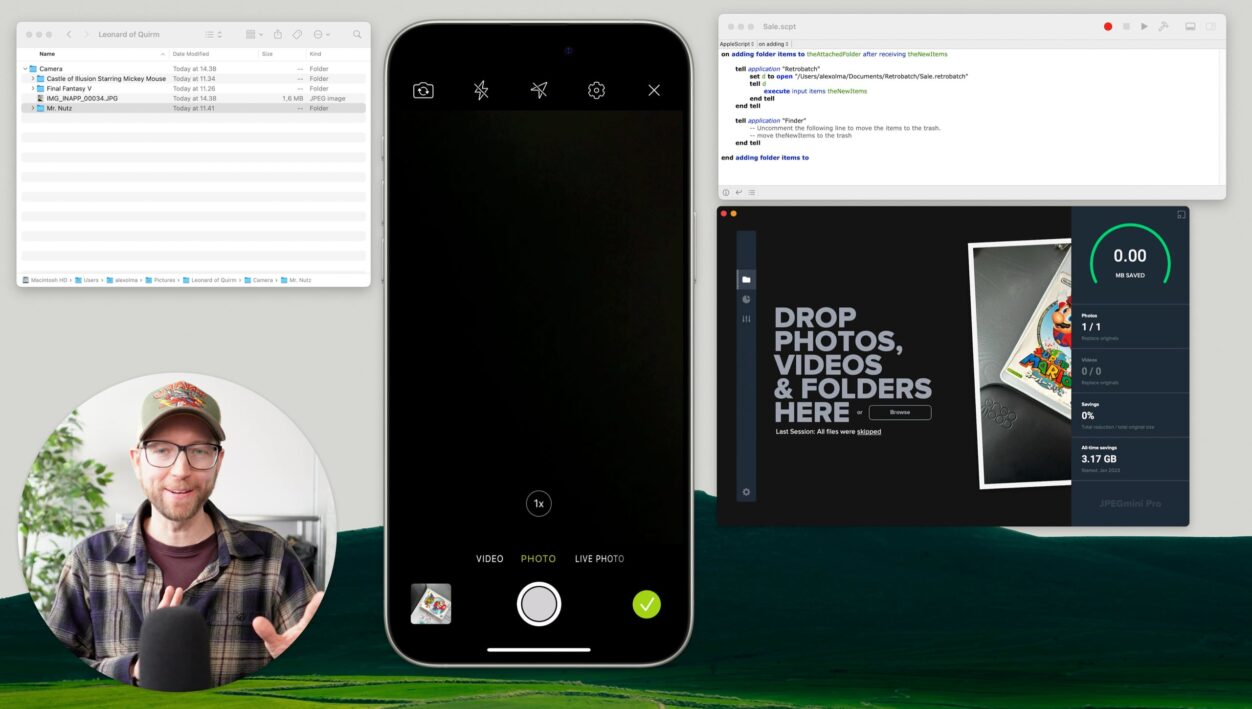Toggle the camera flash icon

click(481, 90)
